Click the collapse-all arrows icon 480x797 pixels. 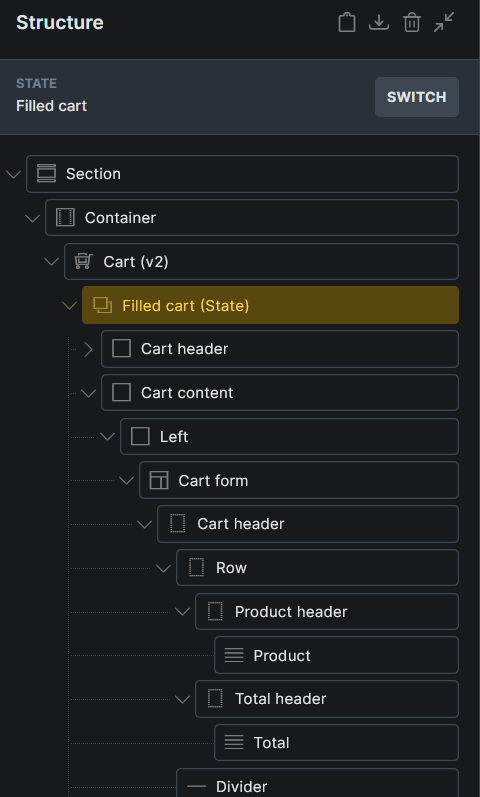444,22
